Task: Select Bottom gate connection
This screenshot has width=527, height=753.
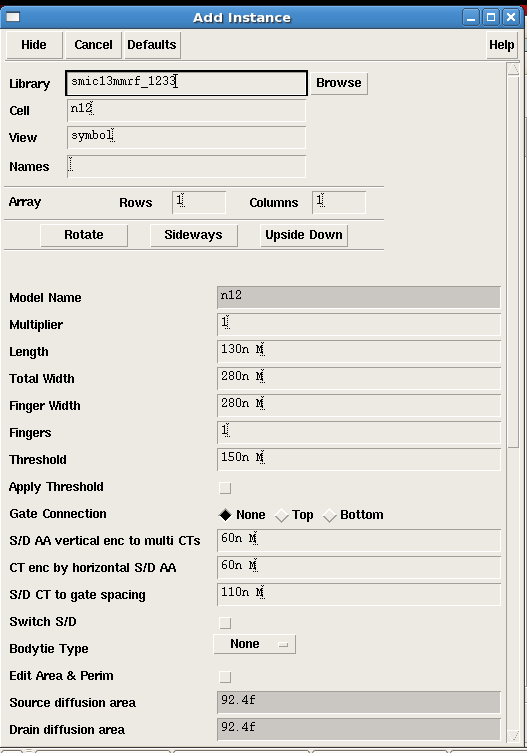Action: point(353,515)
